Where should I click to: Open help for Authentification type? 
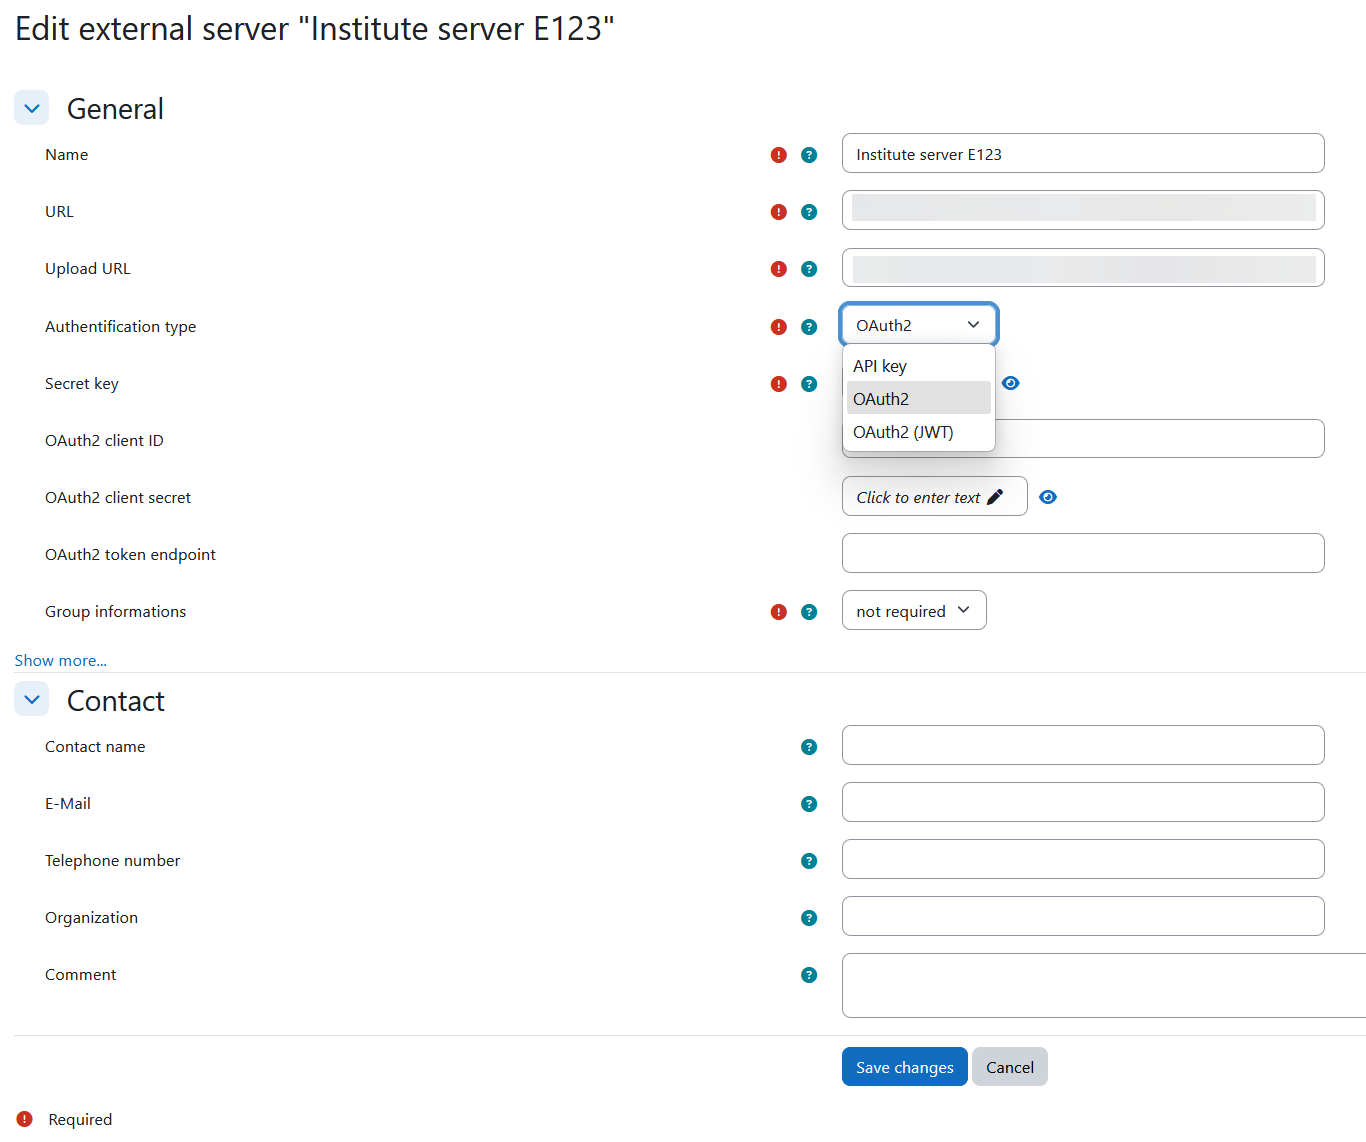(809, 327)
